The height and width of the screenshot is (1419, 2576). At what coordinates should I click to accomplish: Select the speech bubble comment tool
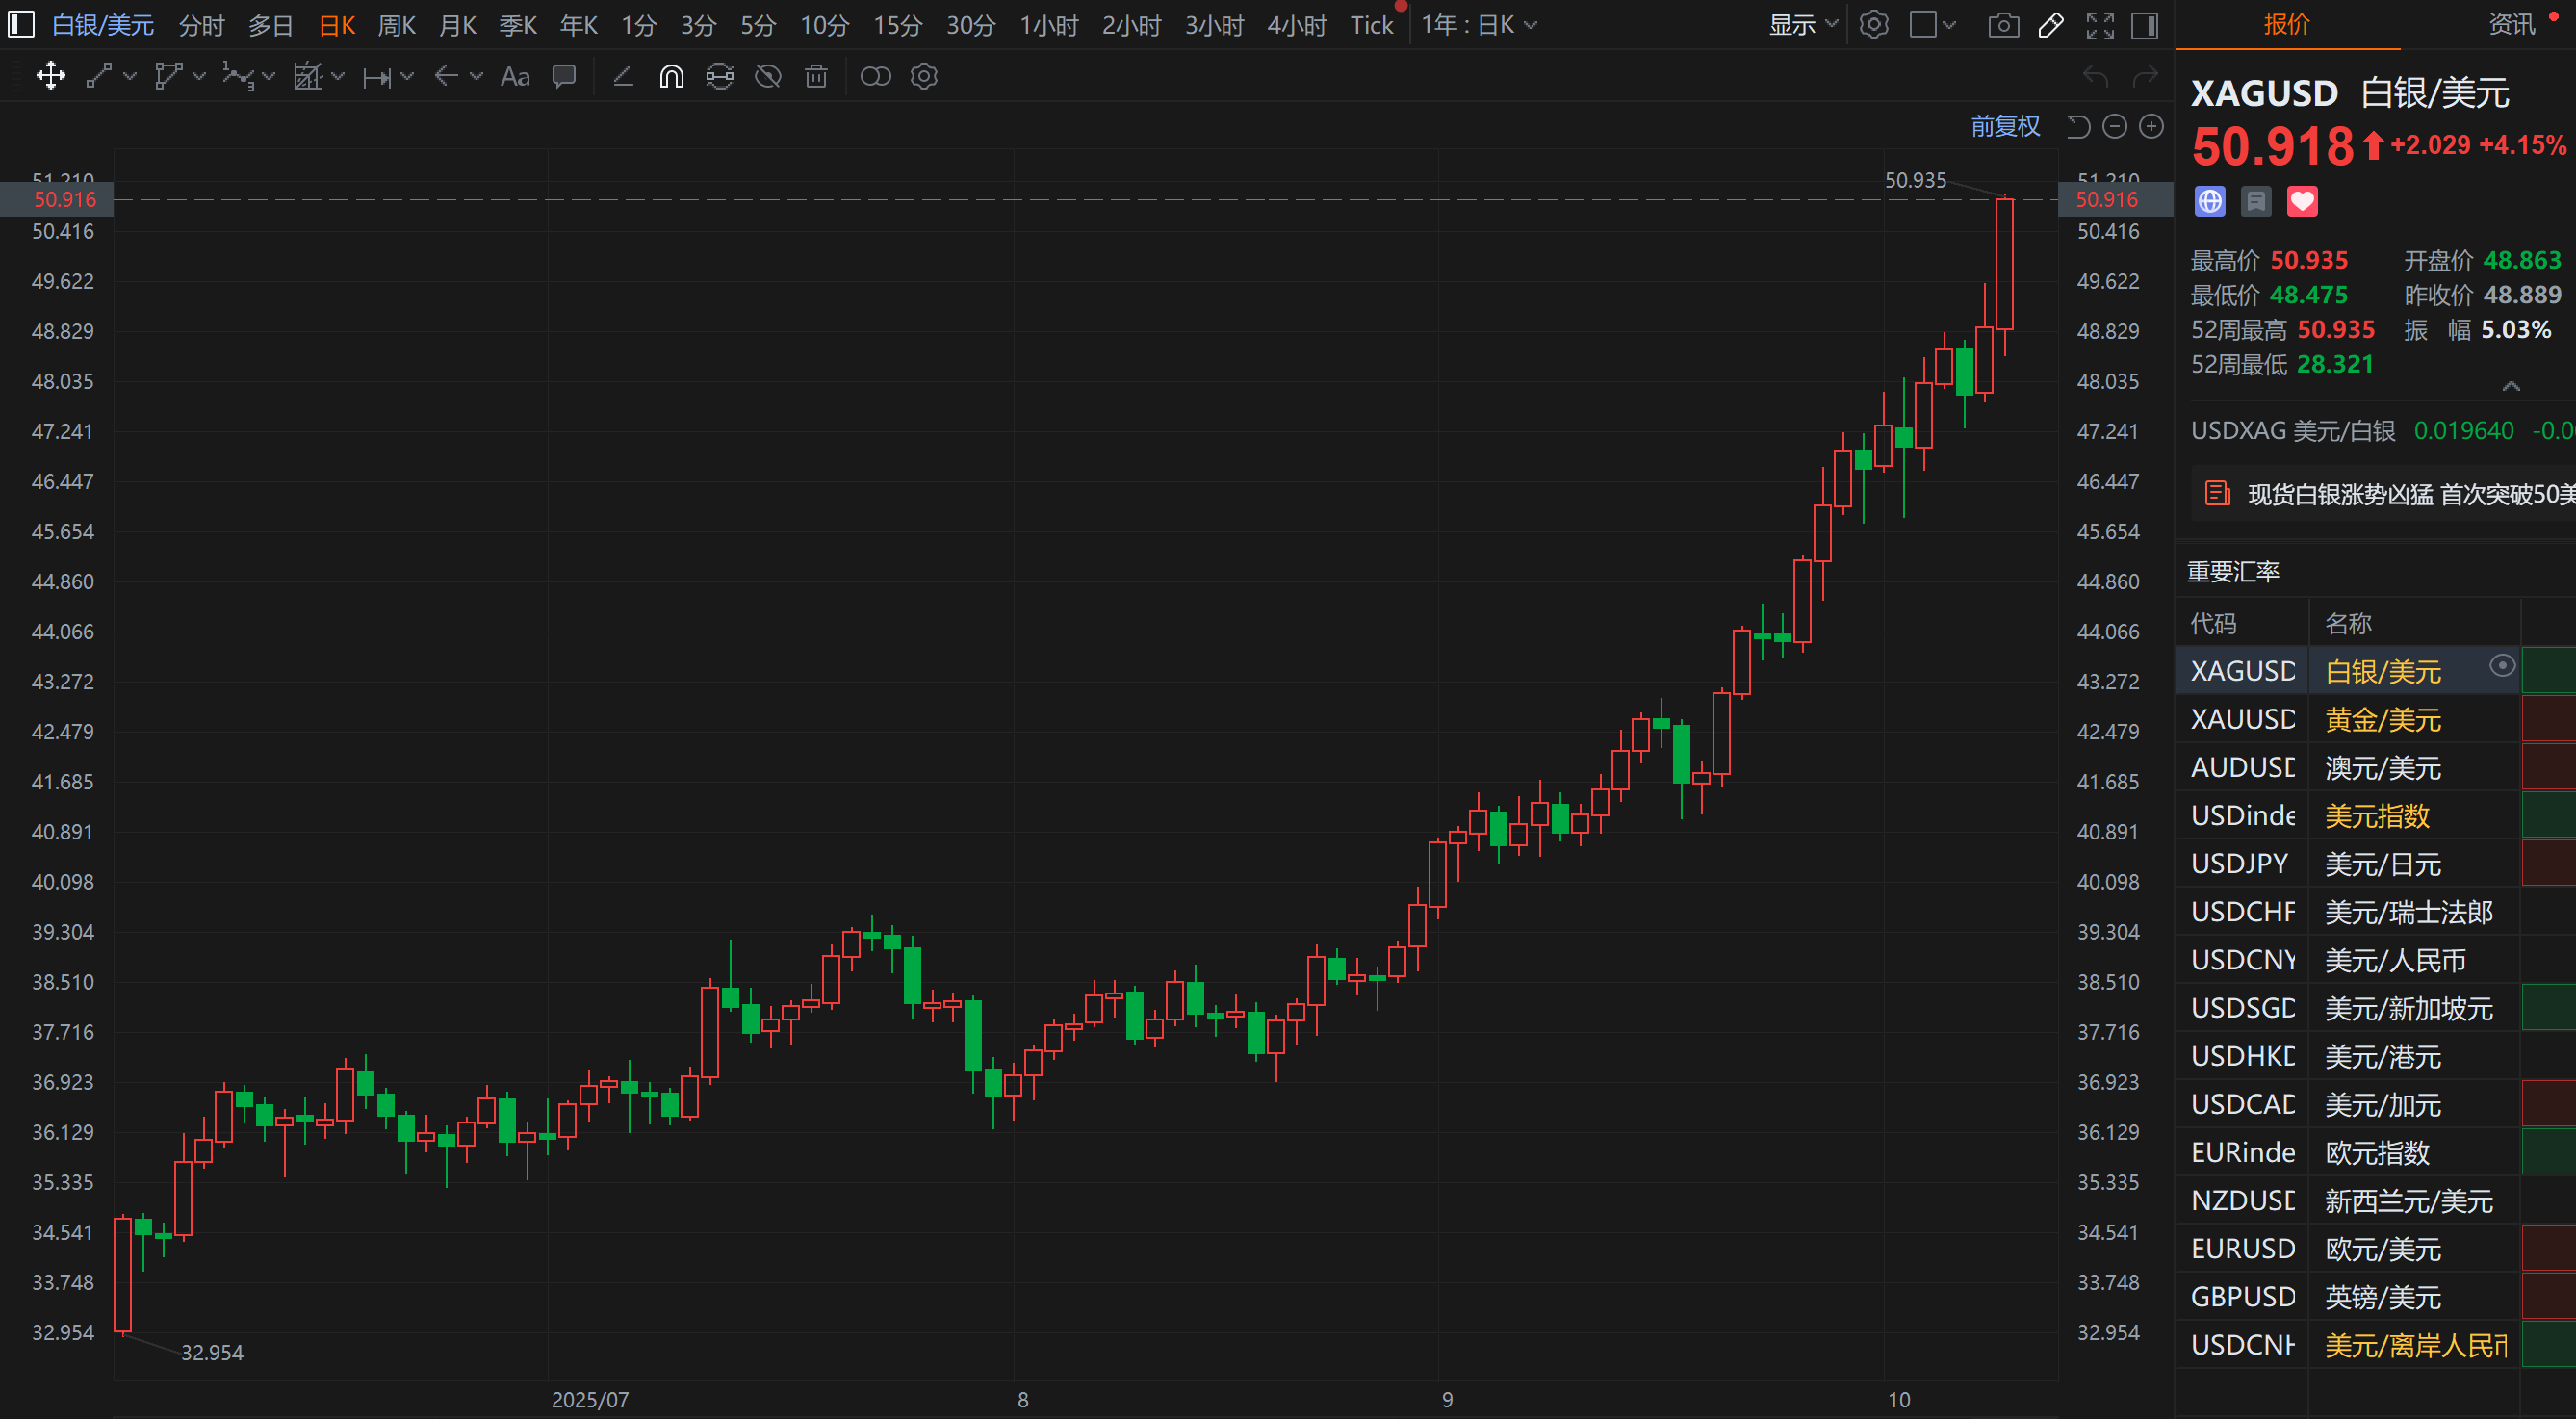(564, 77)
